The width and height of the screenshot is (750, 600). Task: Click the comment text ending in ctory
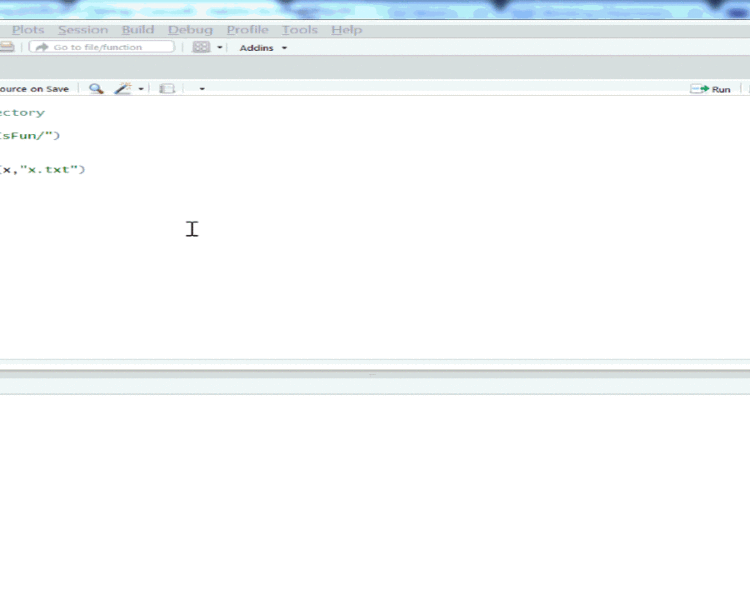[x=22, y=113]
